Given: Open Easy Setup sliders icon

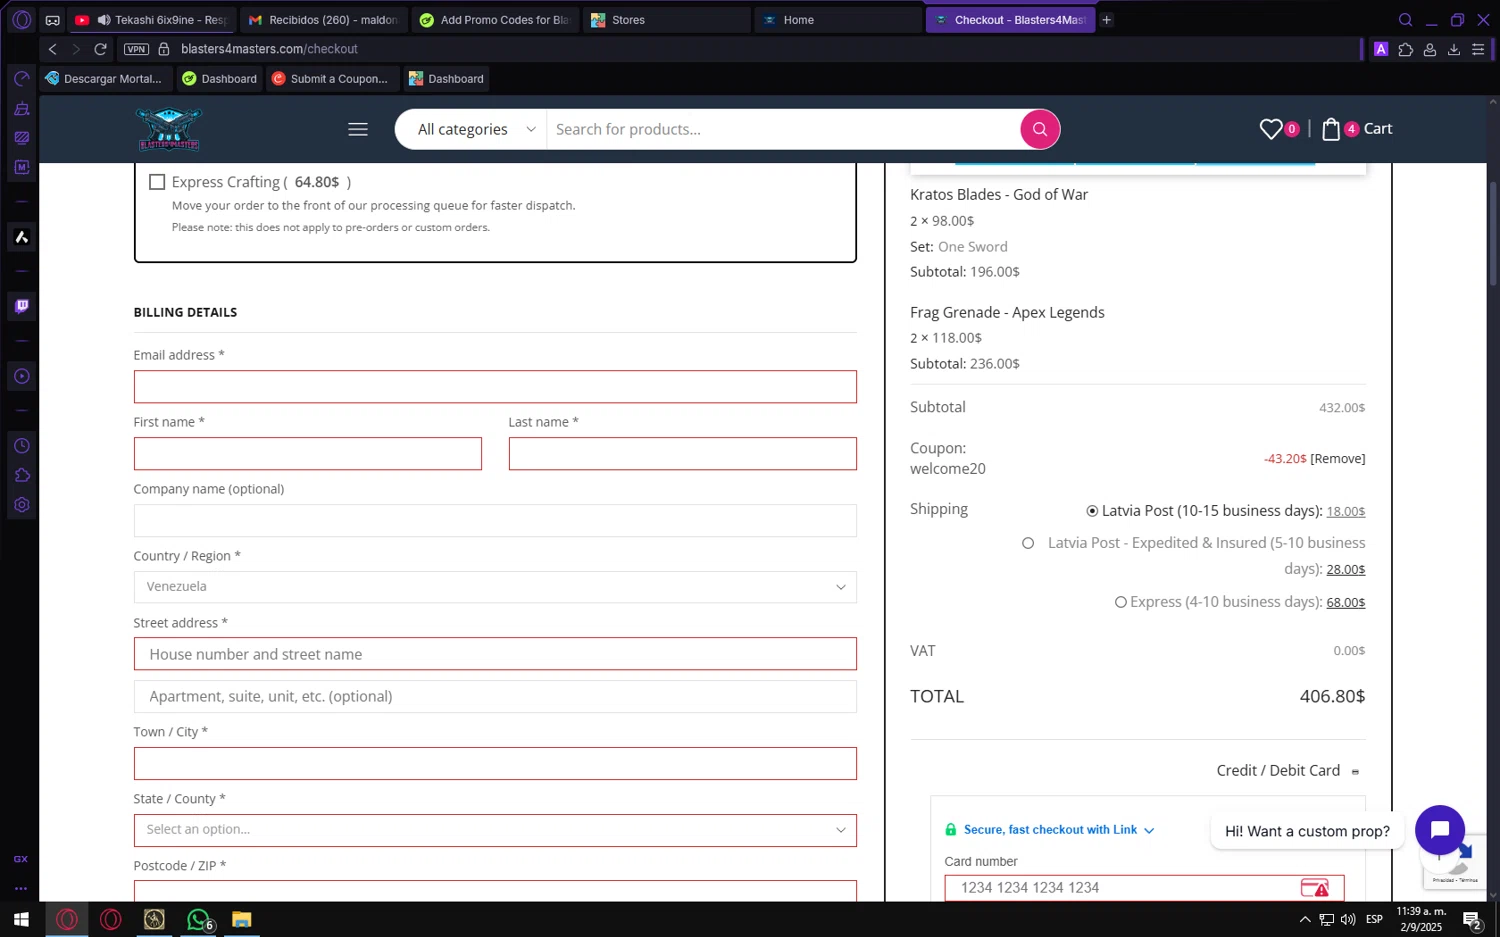Looking at the screenshot, I should pos(1478,49).
